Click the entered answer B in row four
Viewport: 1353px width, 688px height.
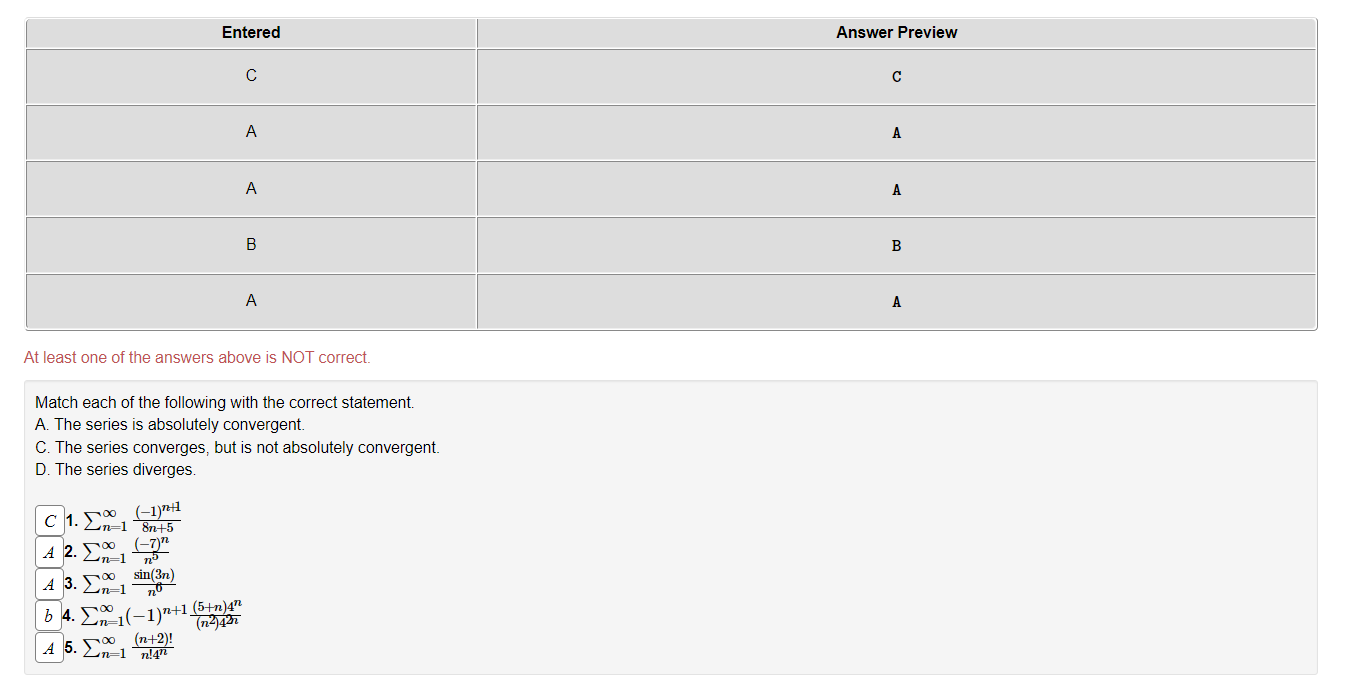[250, 244]
